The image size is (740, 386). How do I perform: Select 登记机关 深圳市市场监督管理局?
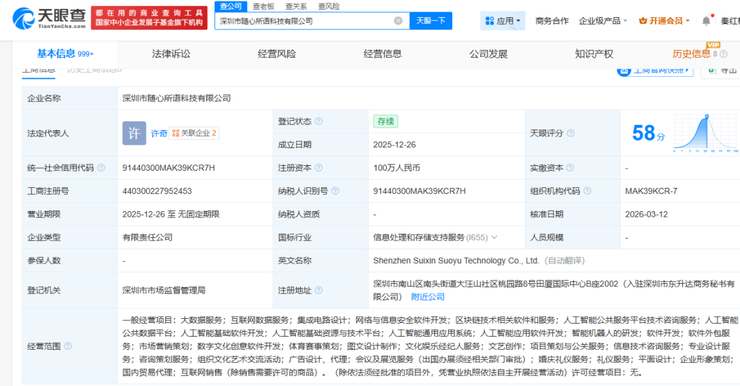(164, 290)
